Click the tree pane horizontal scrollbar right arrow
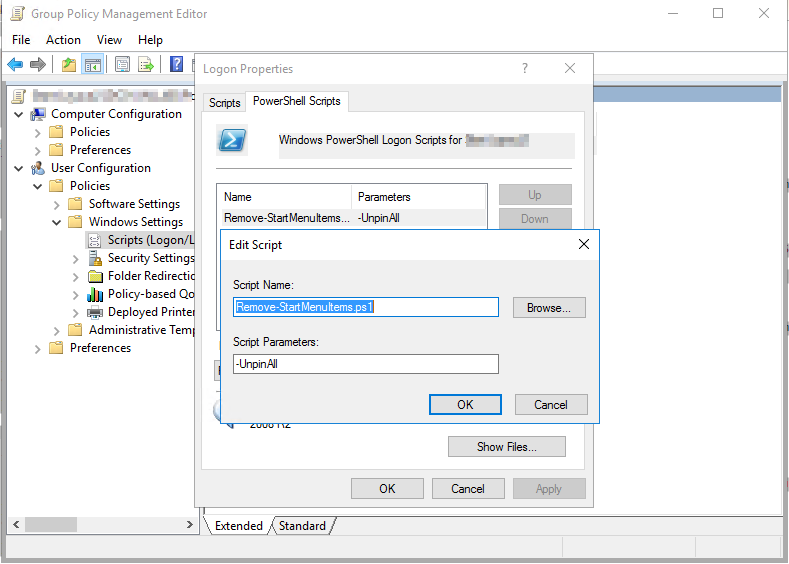The width and height of the screenshot is (789, 564). click(x=191, y=524)
